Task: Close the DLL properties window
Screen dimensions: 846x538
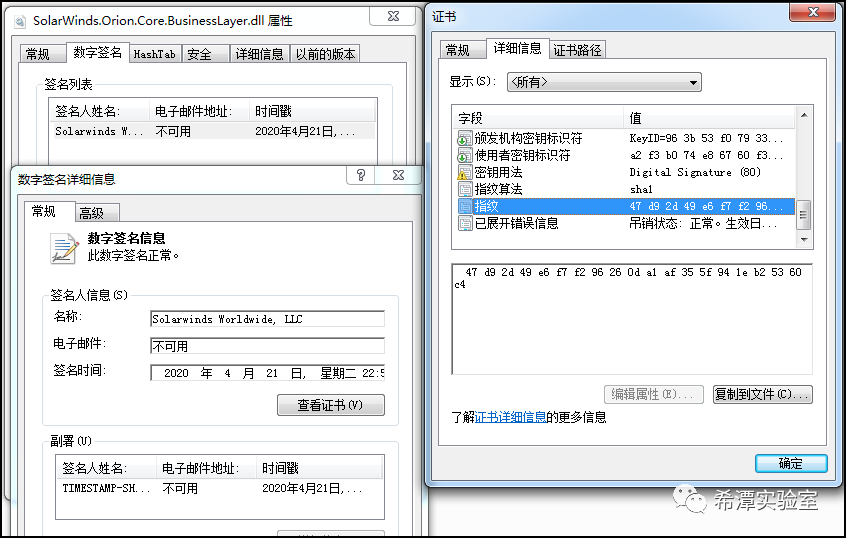Action: click(393, 16)
